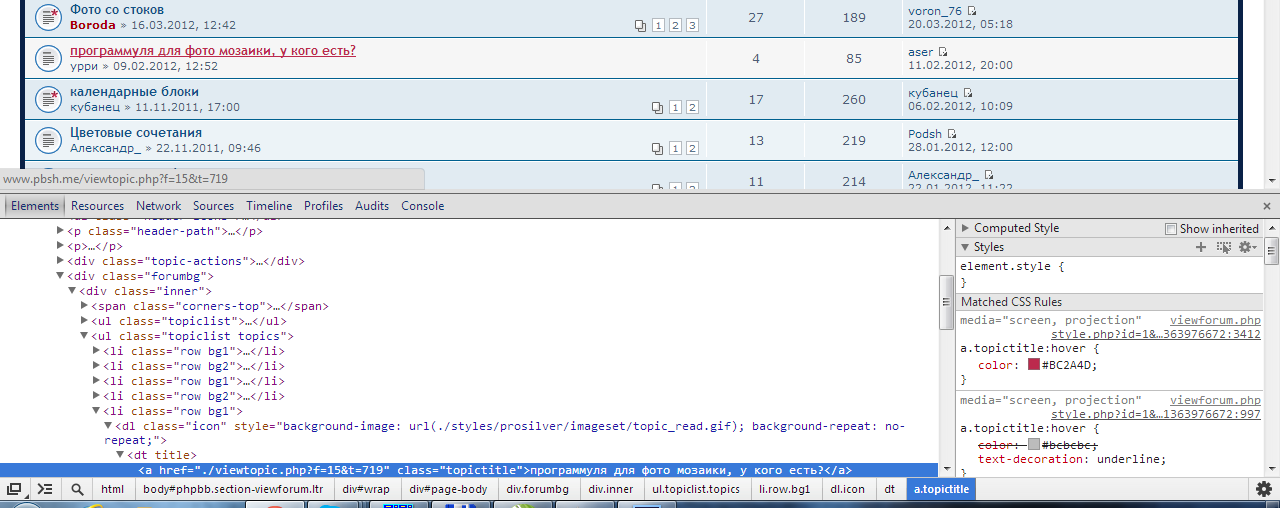Open the DevTools console drawer icon
1280x508 pixels.
click(x=45, y=489)
